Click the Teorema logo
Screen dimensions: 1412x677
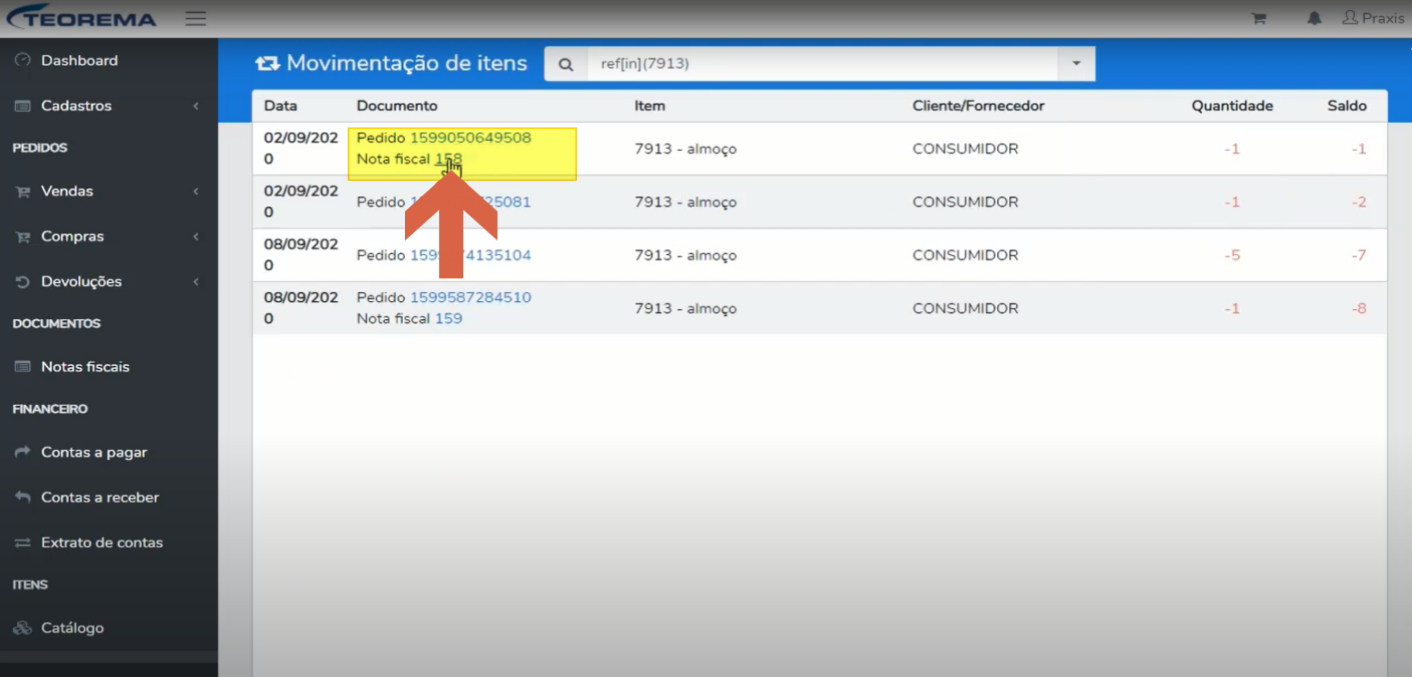(x=82, y=18)
